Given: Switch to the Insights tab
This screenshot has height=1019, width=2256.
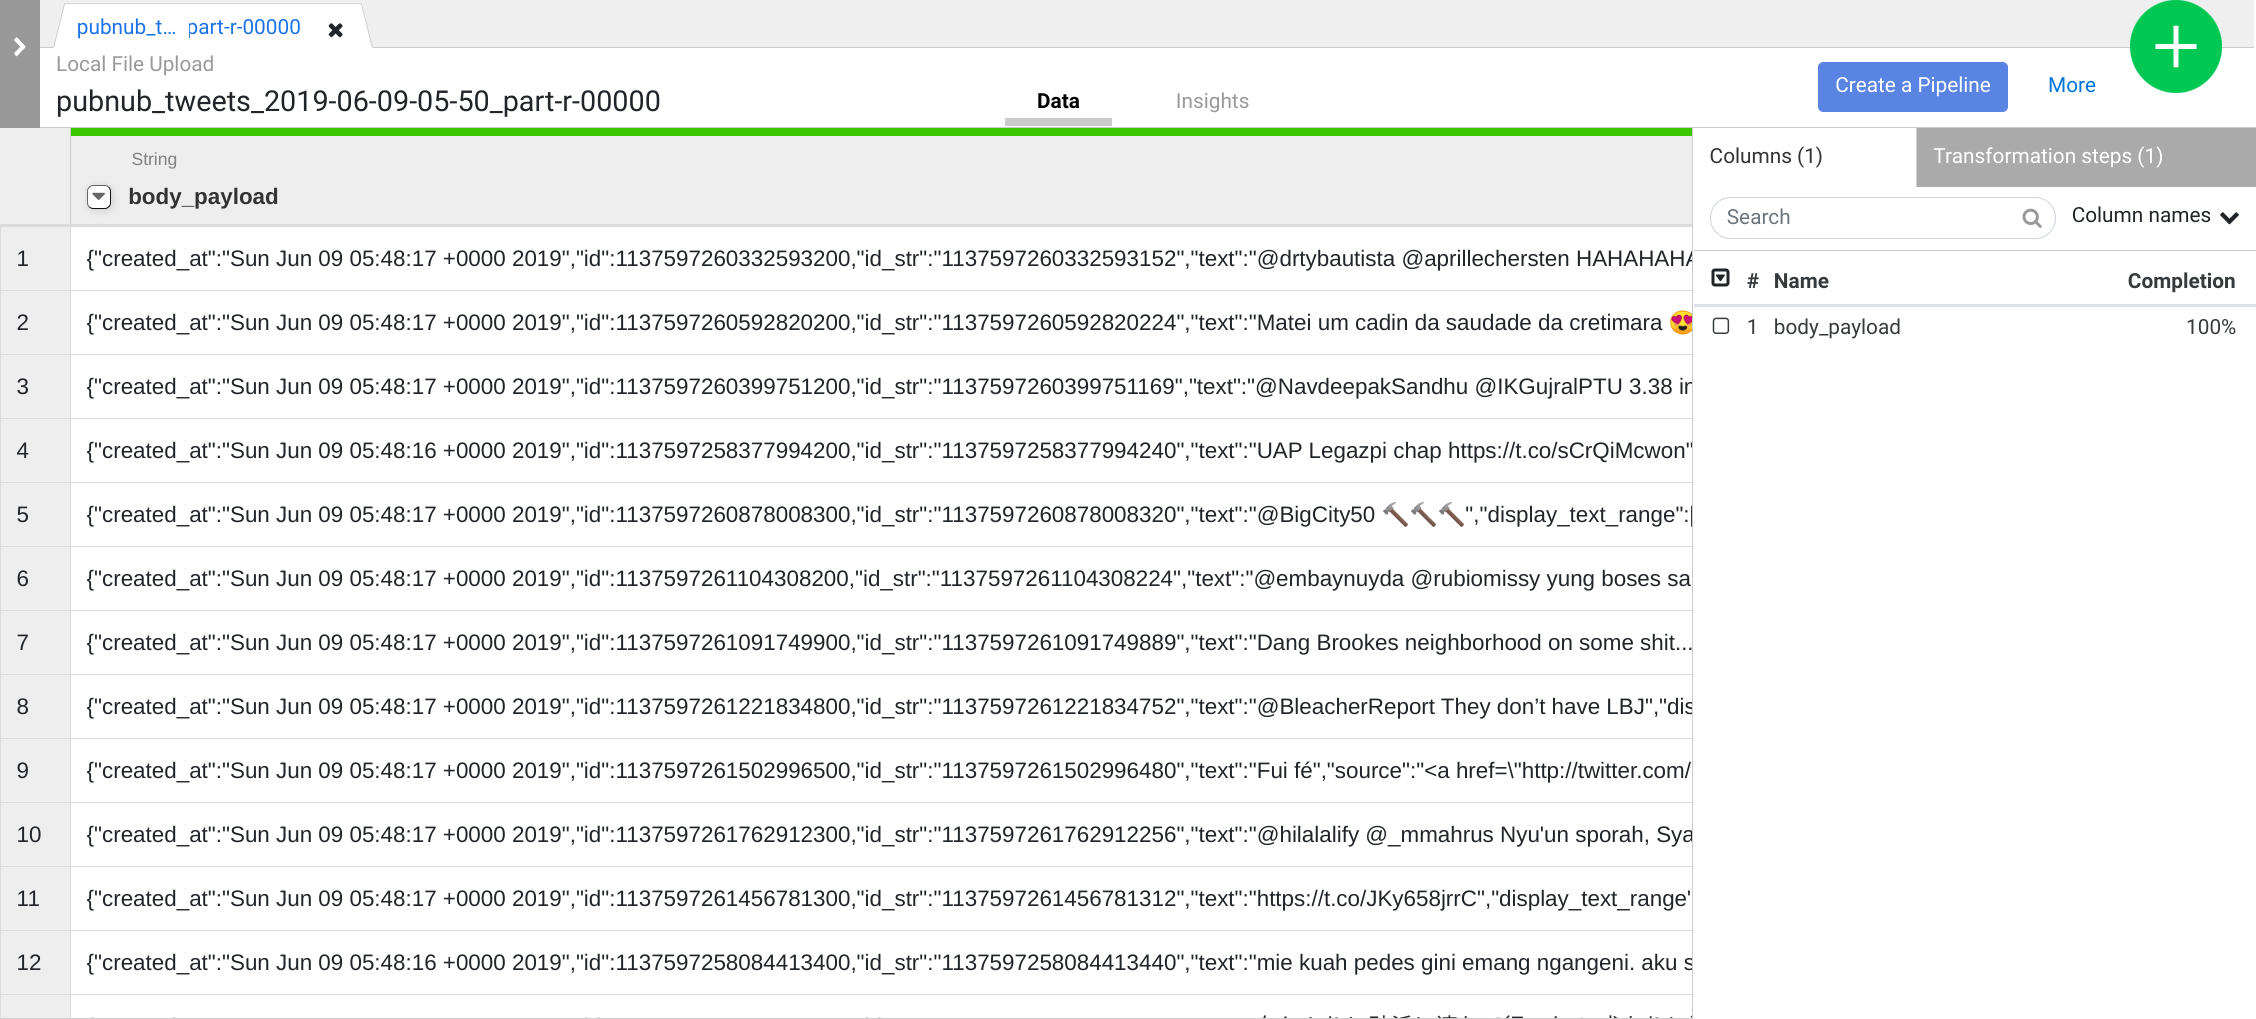Looking at the screenshot, I should 1212,100.
